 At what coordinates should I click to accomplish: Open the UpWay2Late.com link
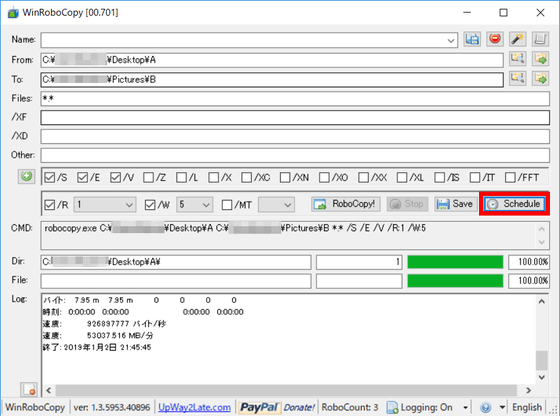(195, 407)
